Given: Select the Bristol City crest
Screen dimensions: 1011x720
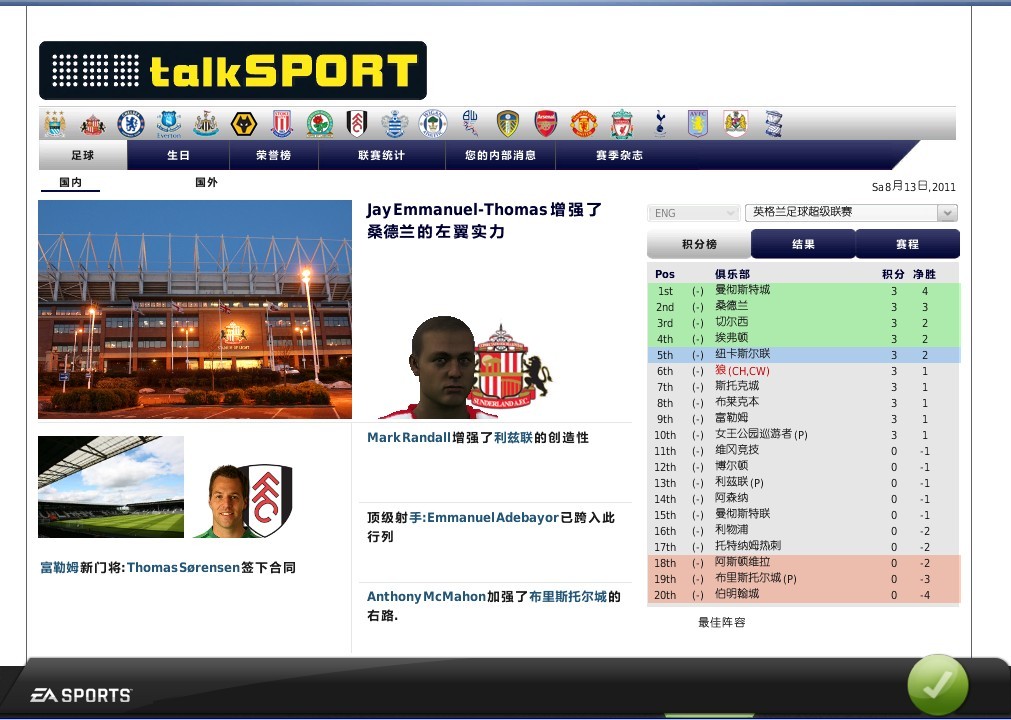Looking at the screenshot, I should coord(736,124).
